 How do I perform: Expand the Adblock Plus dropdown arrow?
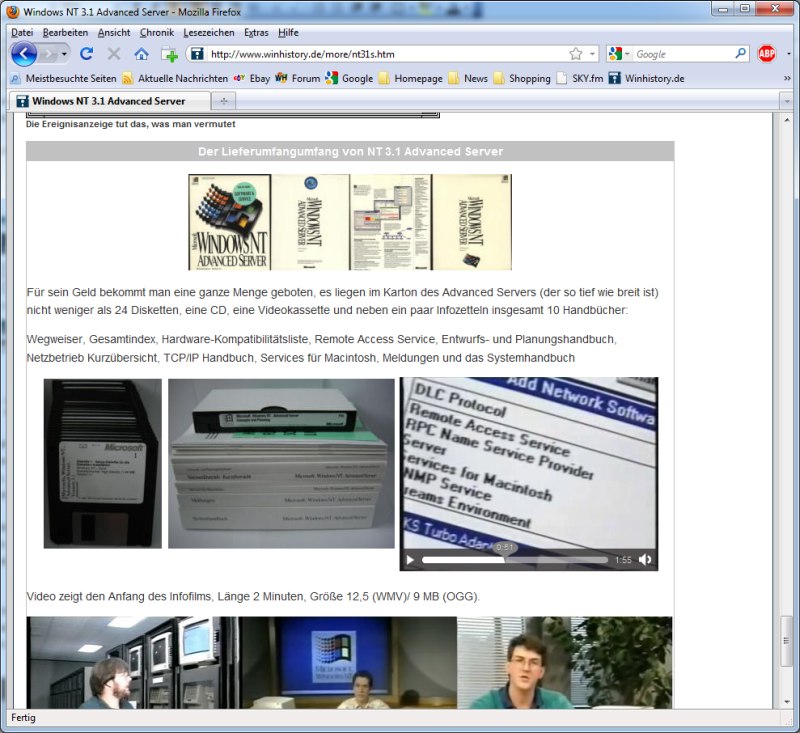pos(788,54)
